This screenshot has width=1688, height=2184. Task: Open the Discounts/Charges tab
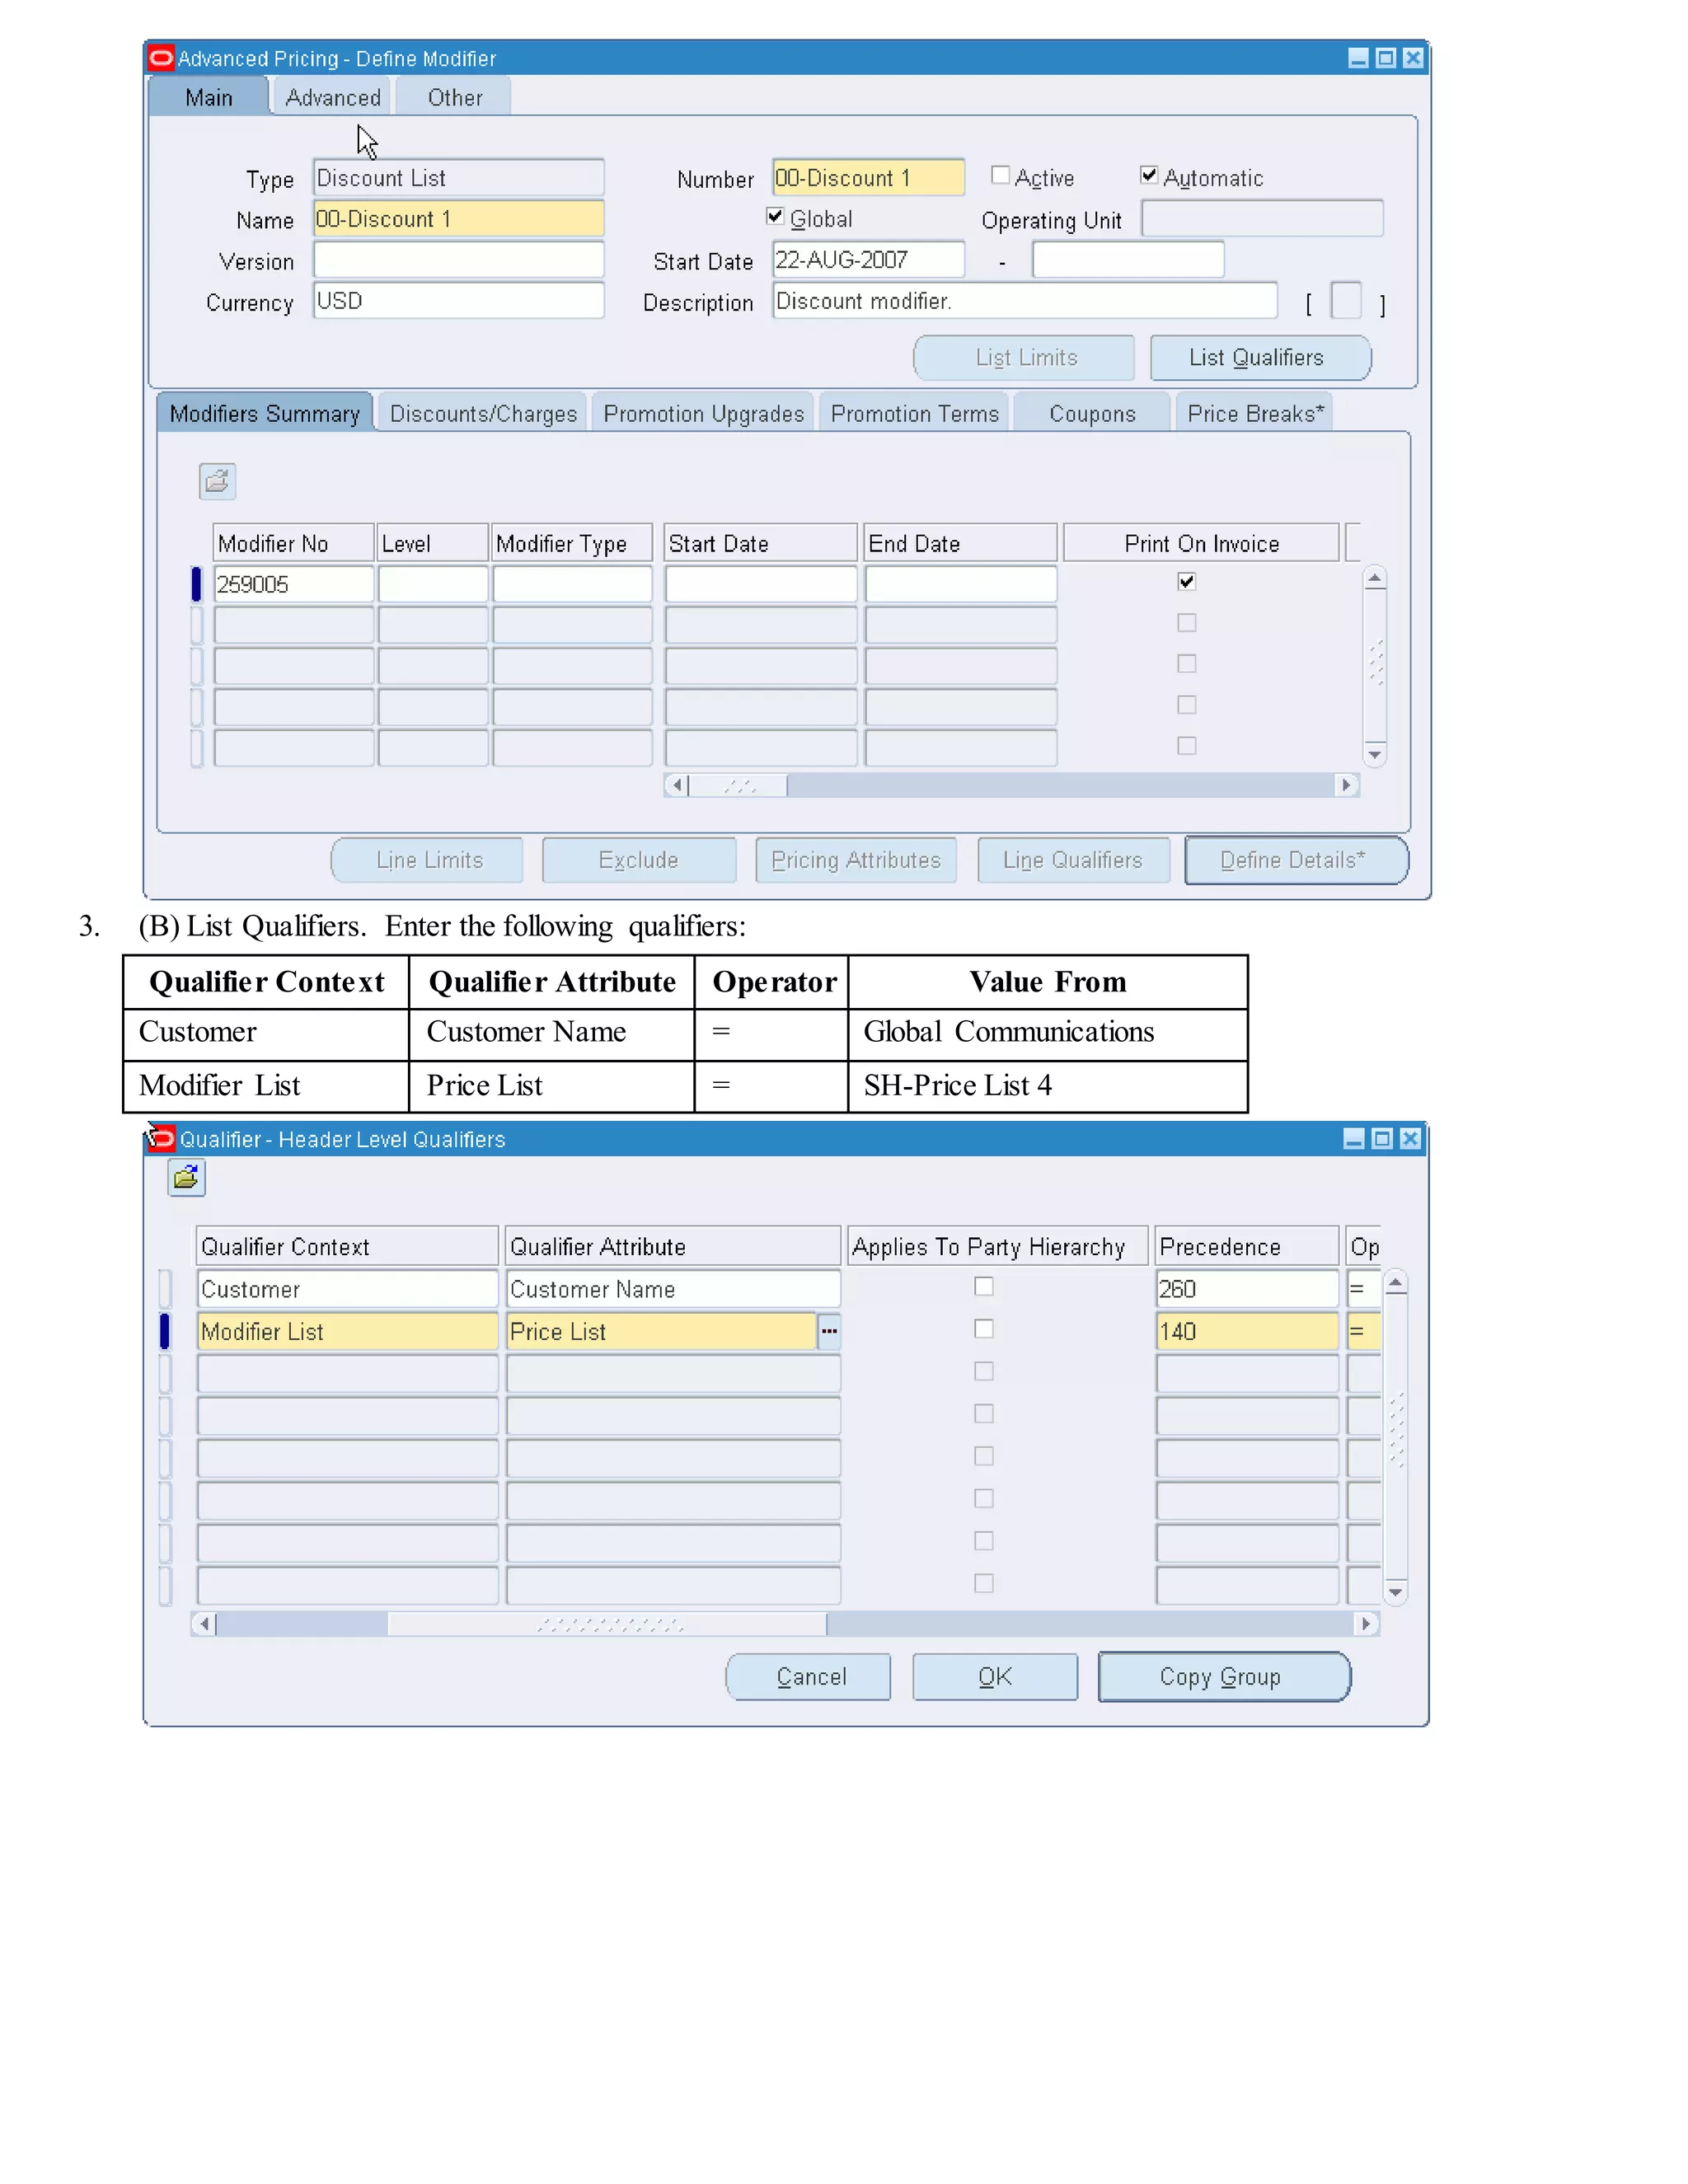pyautogui.click(x=483, y=414)
